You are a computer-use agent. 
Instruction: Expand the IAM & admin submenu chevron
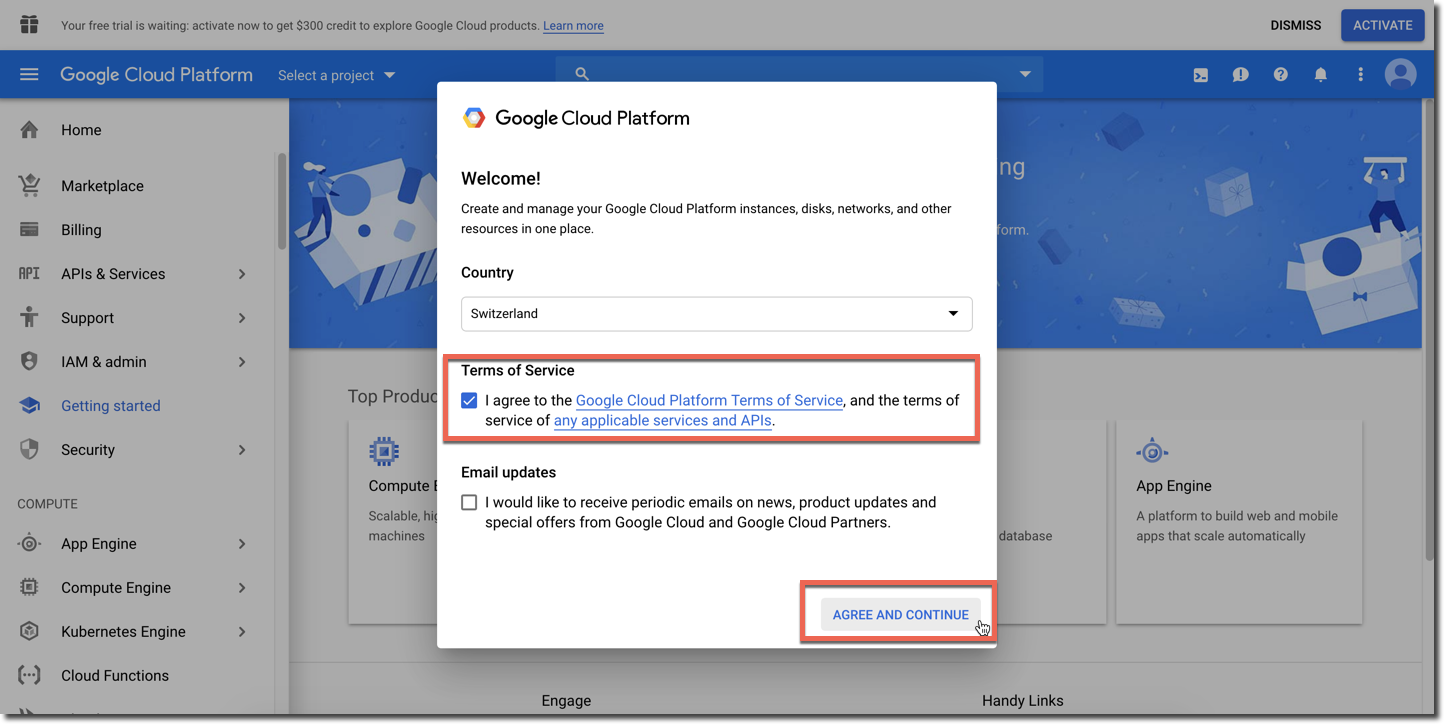point(242,362)
